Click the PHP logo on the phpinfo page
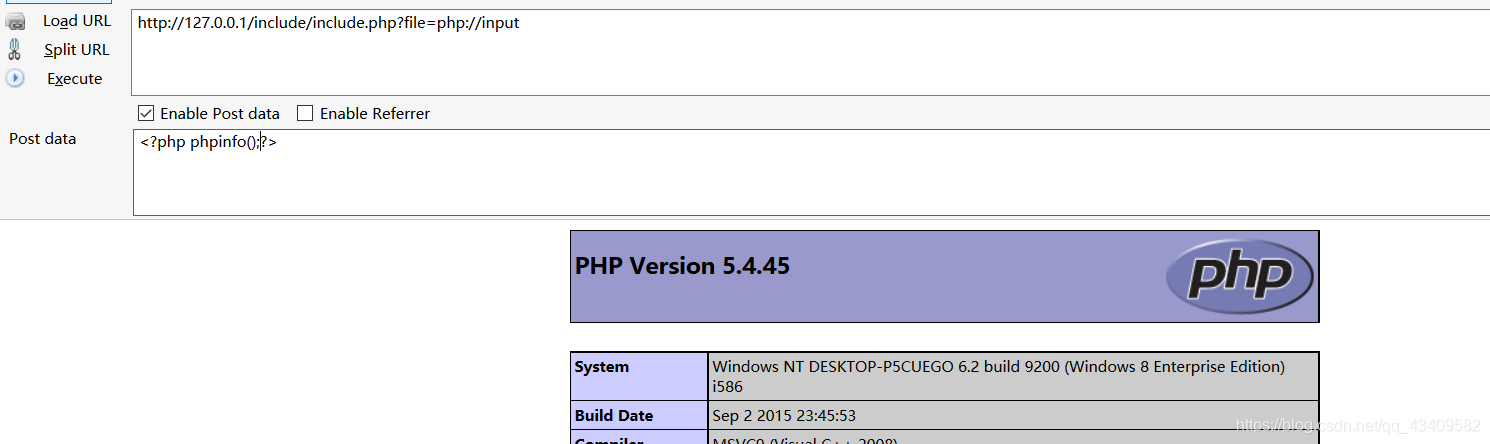Viewport: 1490px width, 444px height. click(1240, 276)
